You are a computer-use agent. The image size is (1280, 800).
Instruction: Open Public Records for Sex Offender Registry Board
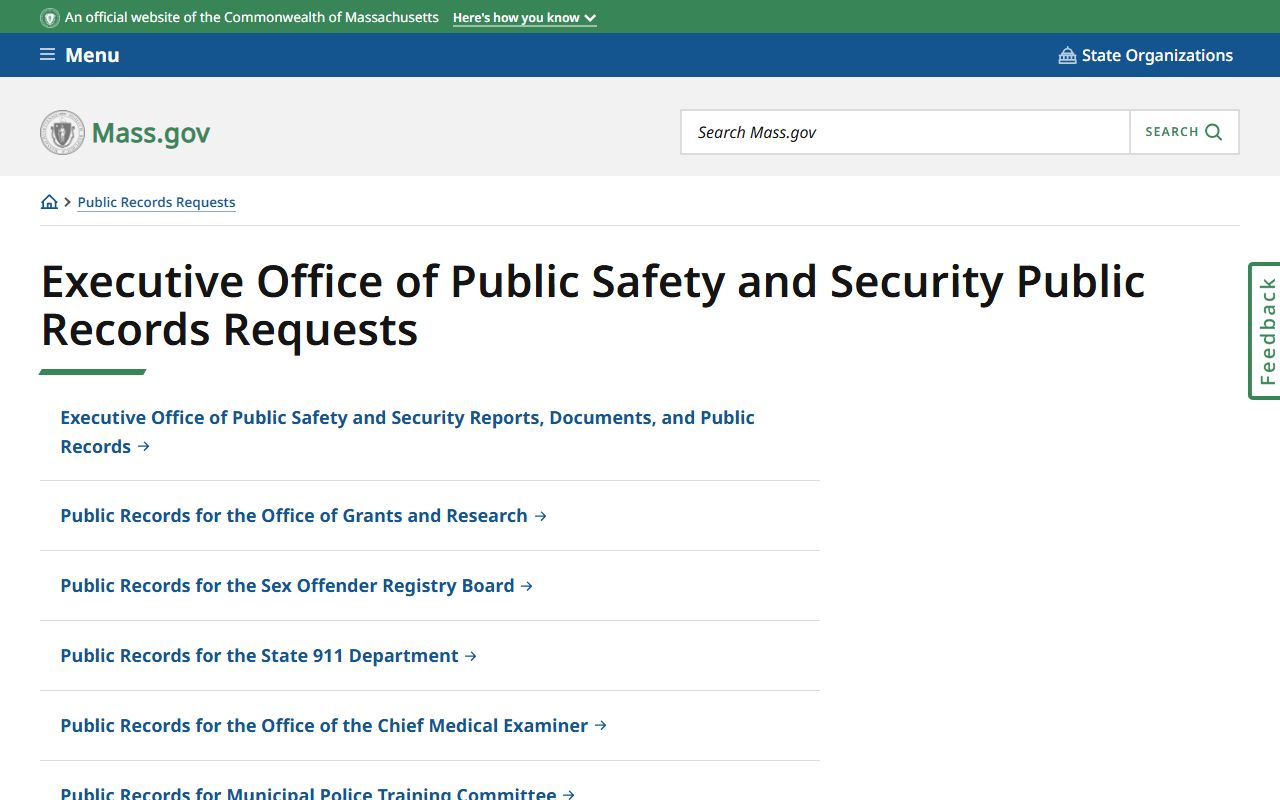[297, 586]
